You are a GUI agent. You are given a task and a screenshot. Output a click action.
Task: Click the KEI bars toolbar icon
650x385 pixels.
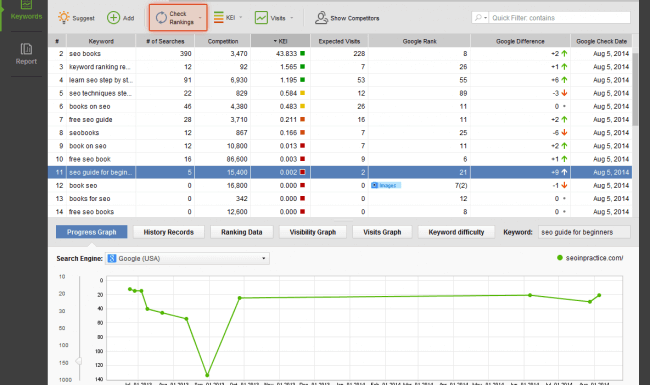(218, 17)
